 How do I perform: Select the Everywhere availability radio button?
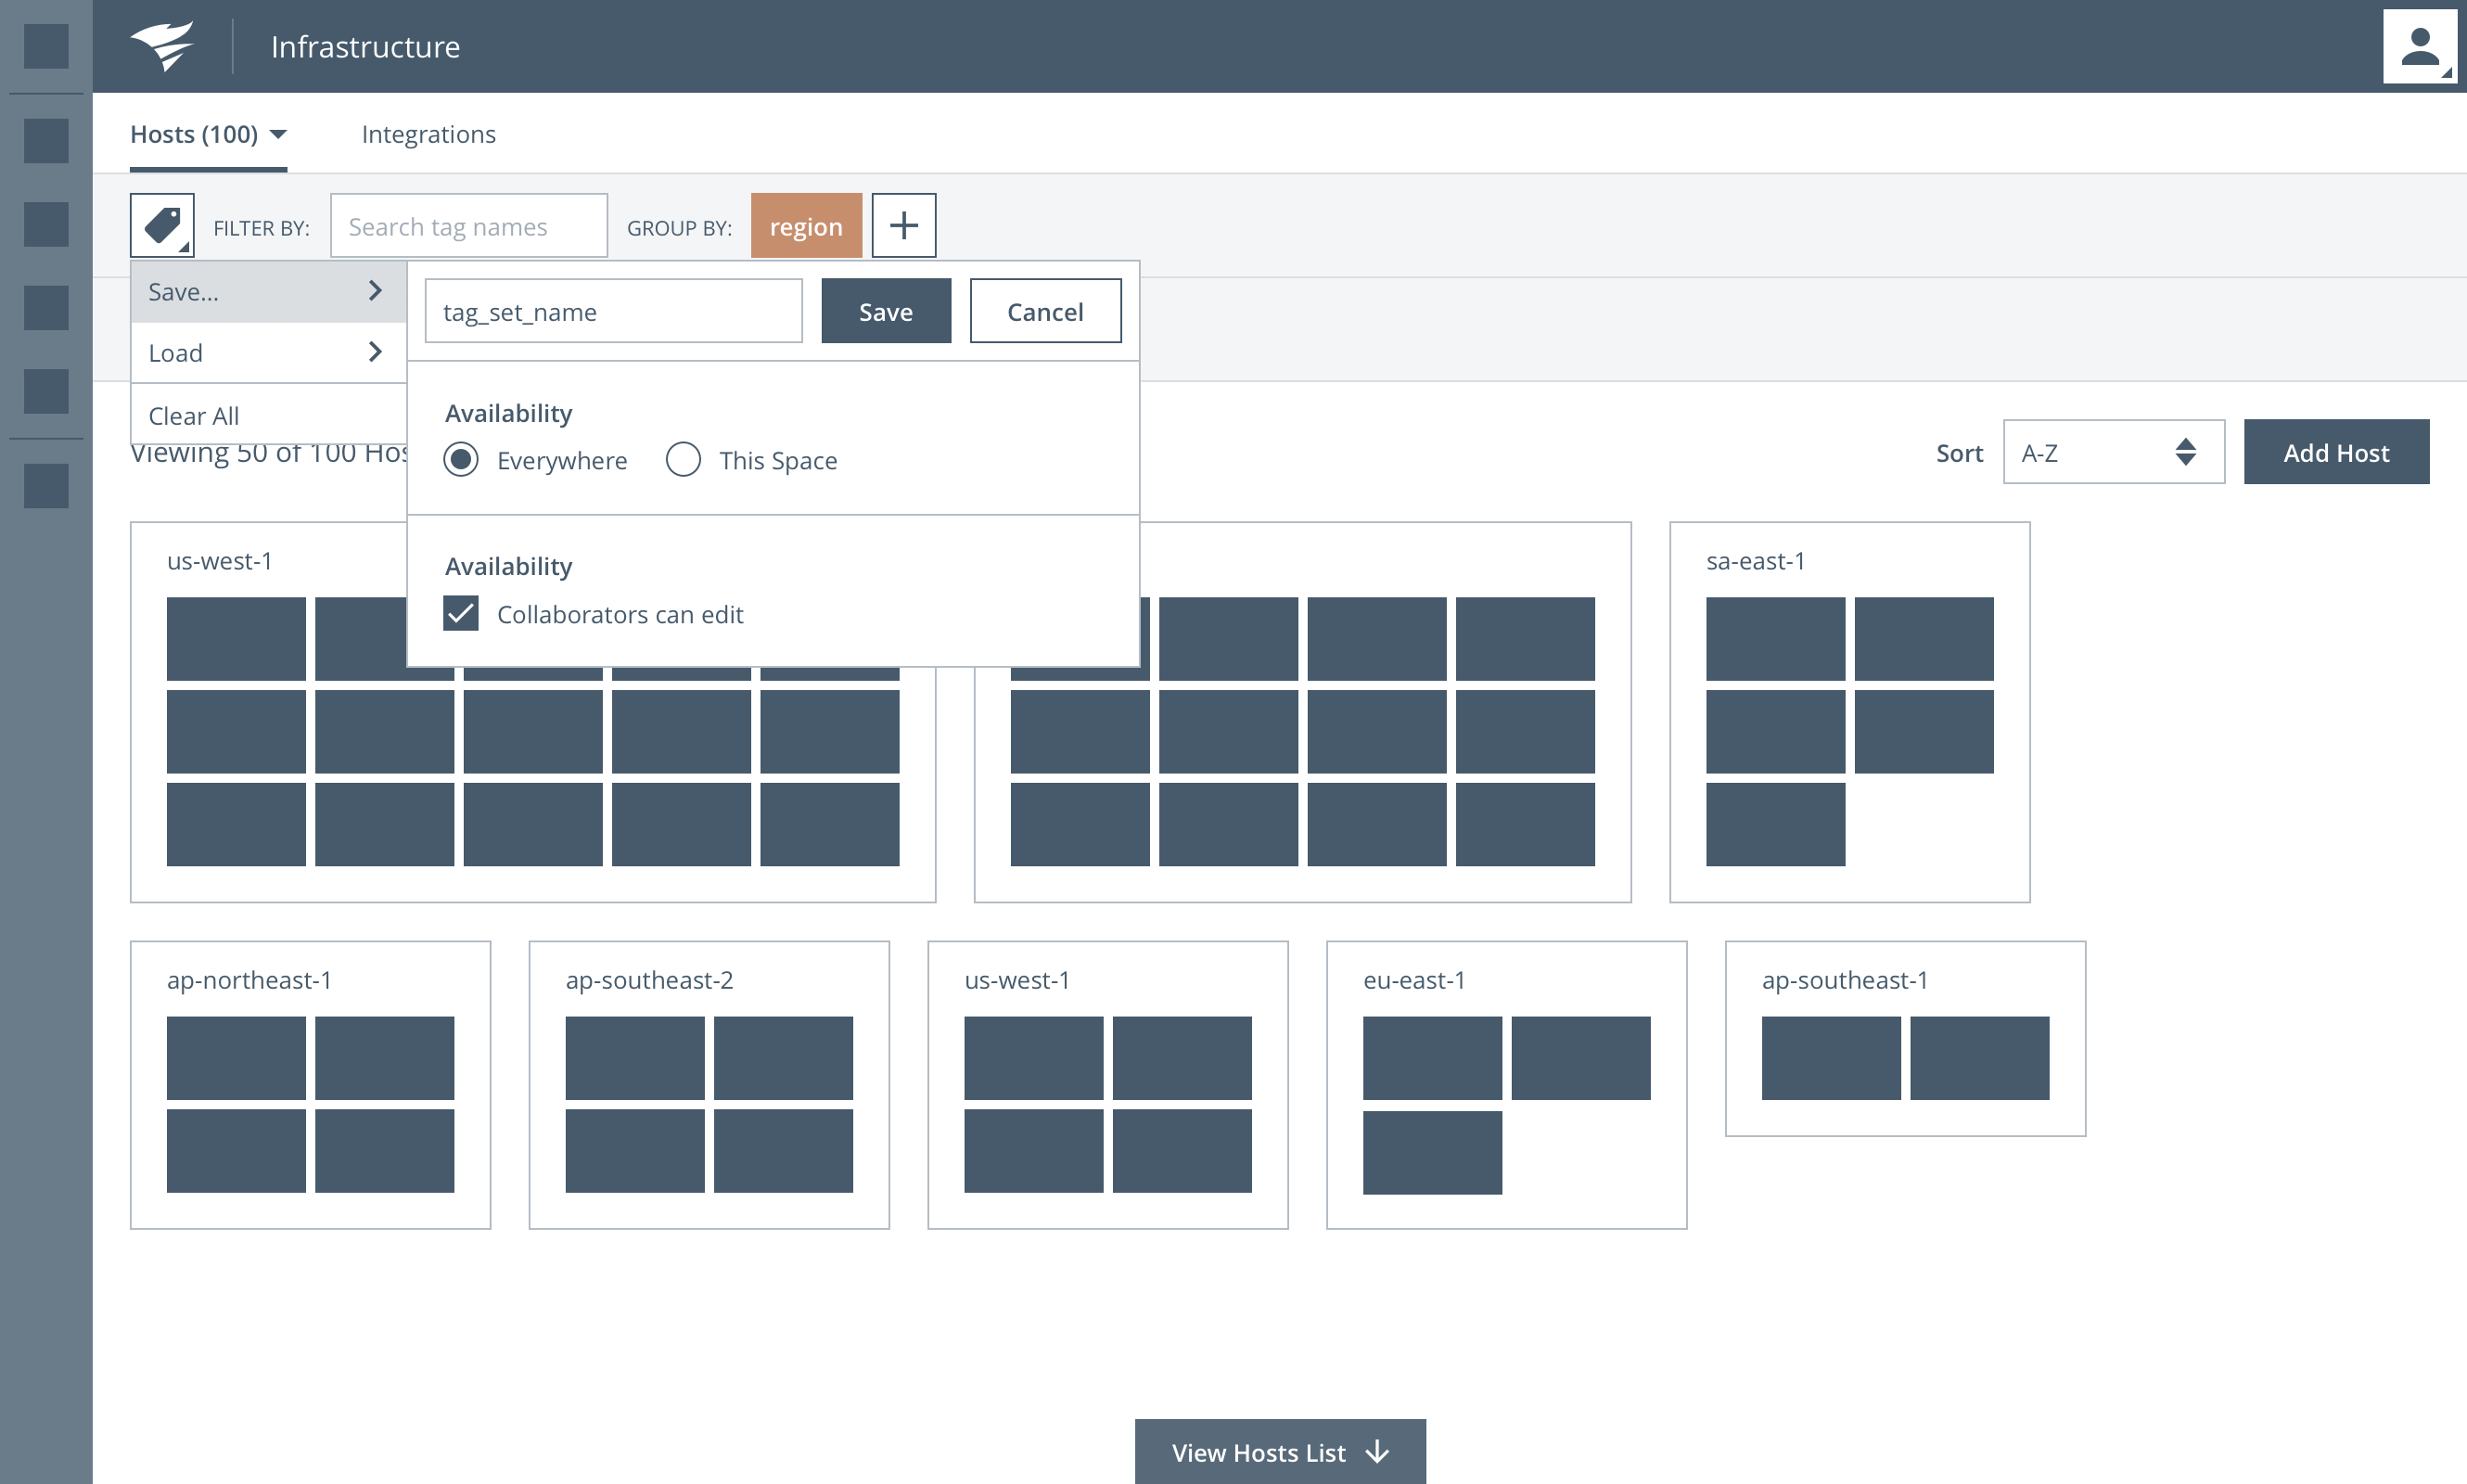coord(461,460)
